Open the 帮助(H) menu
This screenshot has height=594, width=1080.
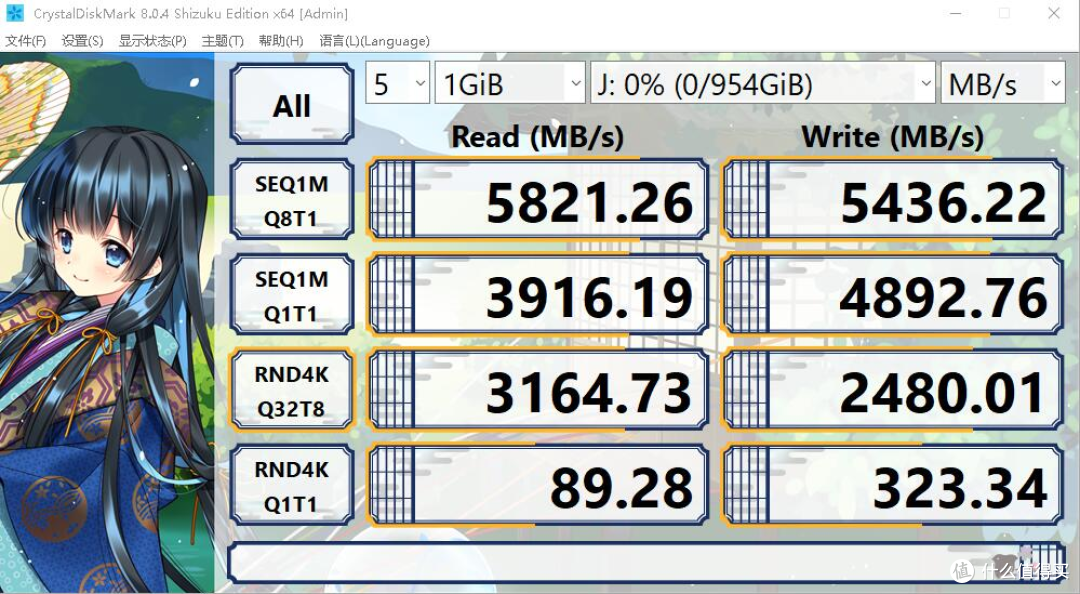pos(280,41)
